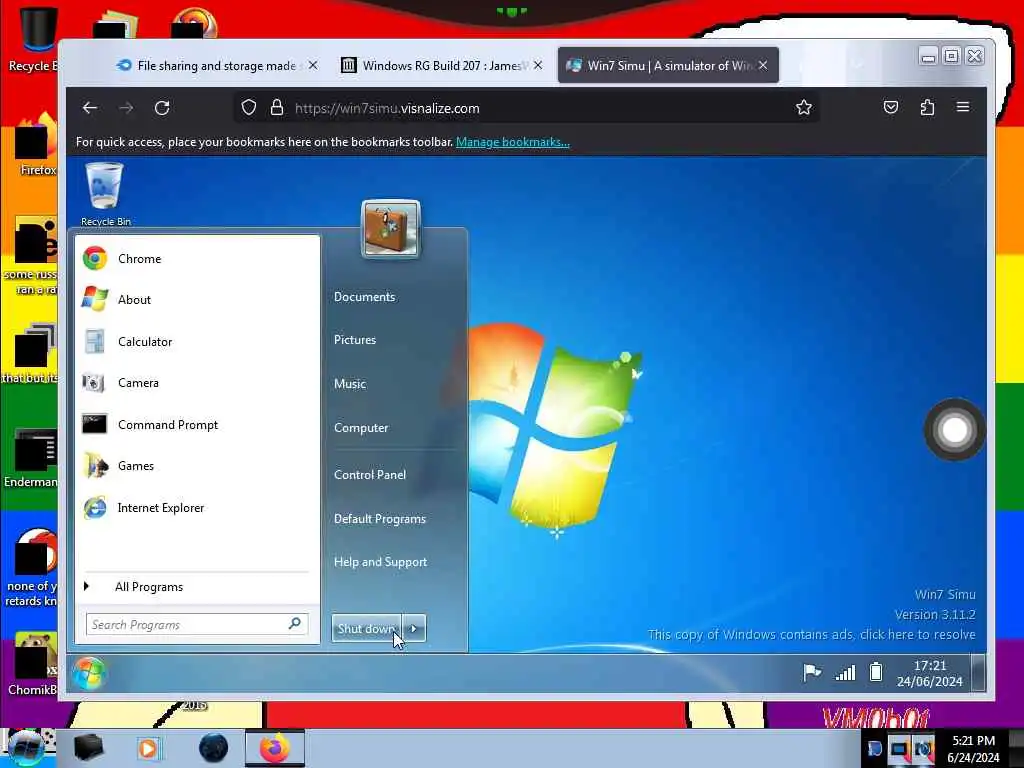The height and width of the screenshot is (768, 1024).
Task: Open the Firefox hamburger menu
Action: (x=963, y=107)
